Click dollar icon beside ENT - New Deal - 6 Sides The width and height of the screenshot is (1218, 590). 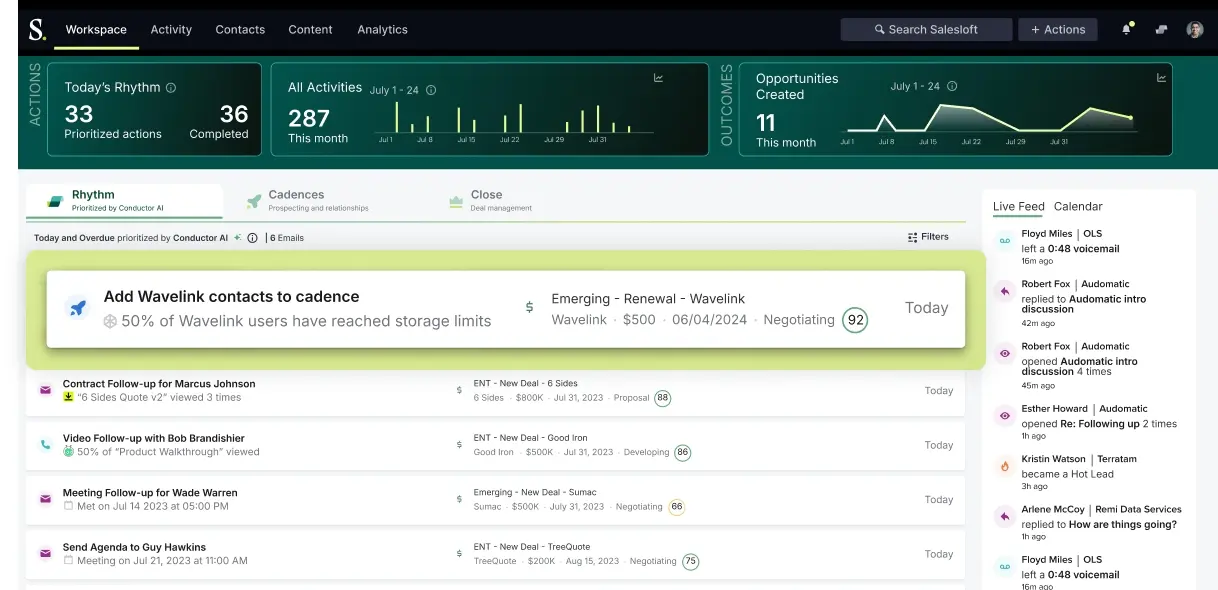459,390
